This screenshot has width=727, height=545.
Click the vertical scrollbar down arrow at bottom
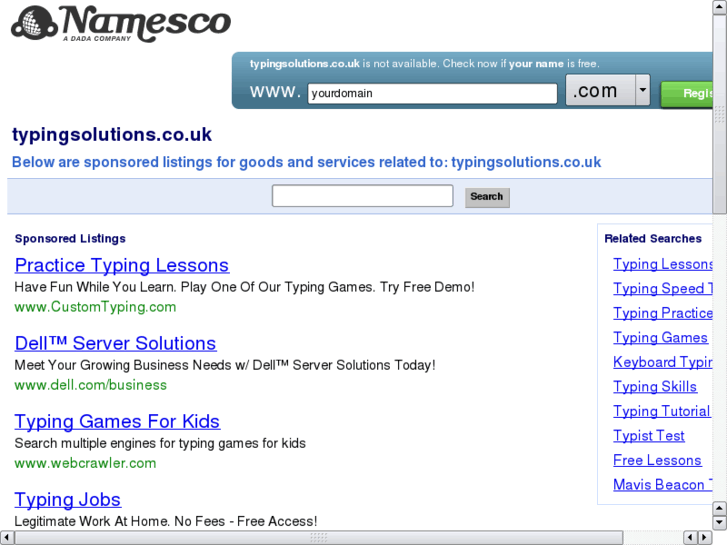(720, 523)
